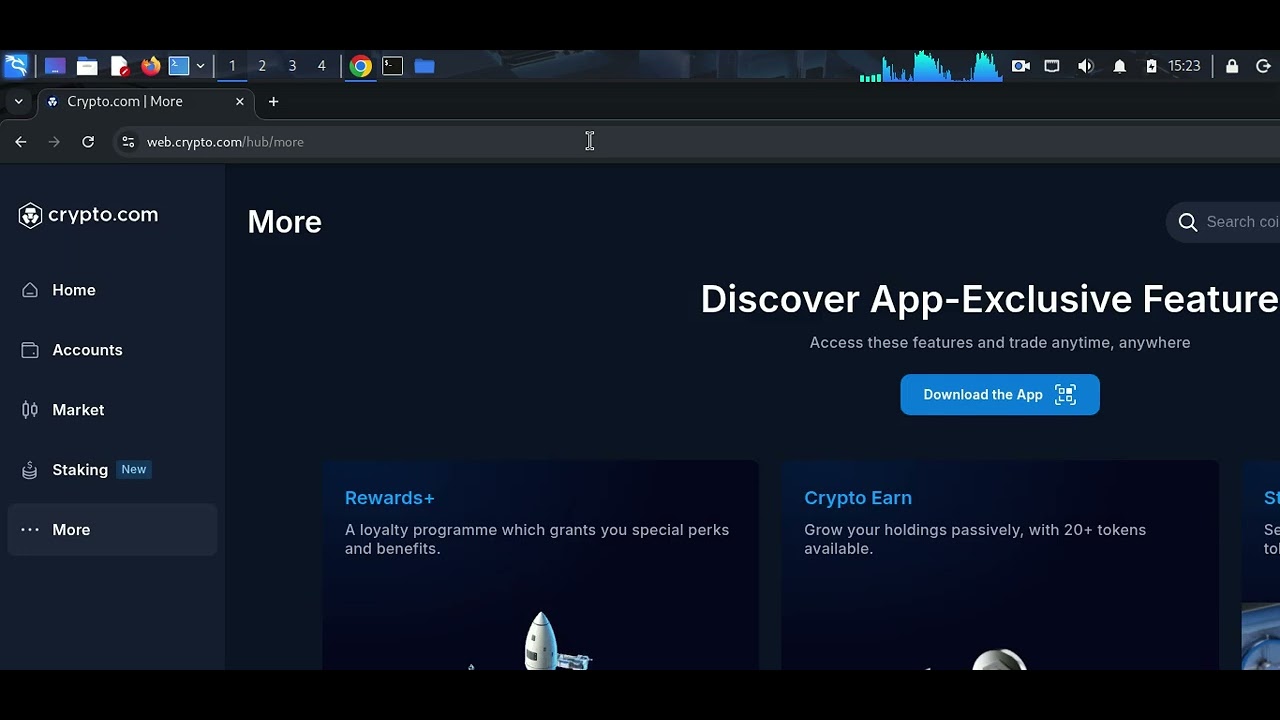Click the Rewards+ loyalty programme description
This screenshot has width=1280, height=720.
tap(537, 539)
